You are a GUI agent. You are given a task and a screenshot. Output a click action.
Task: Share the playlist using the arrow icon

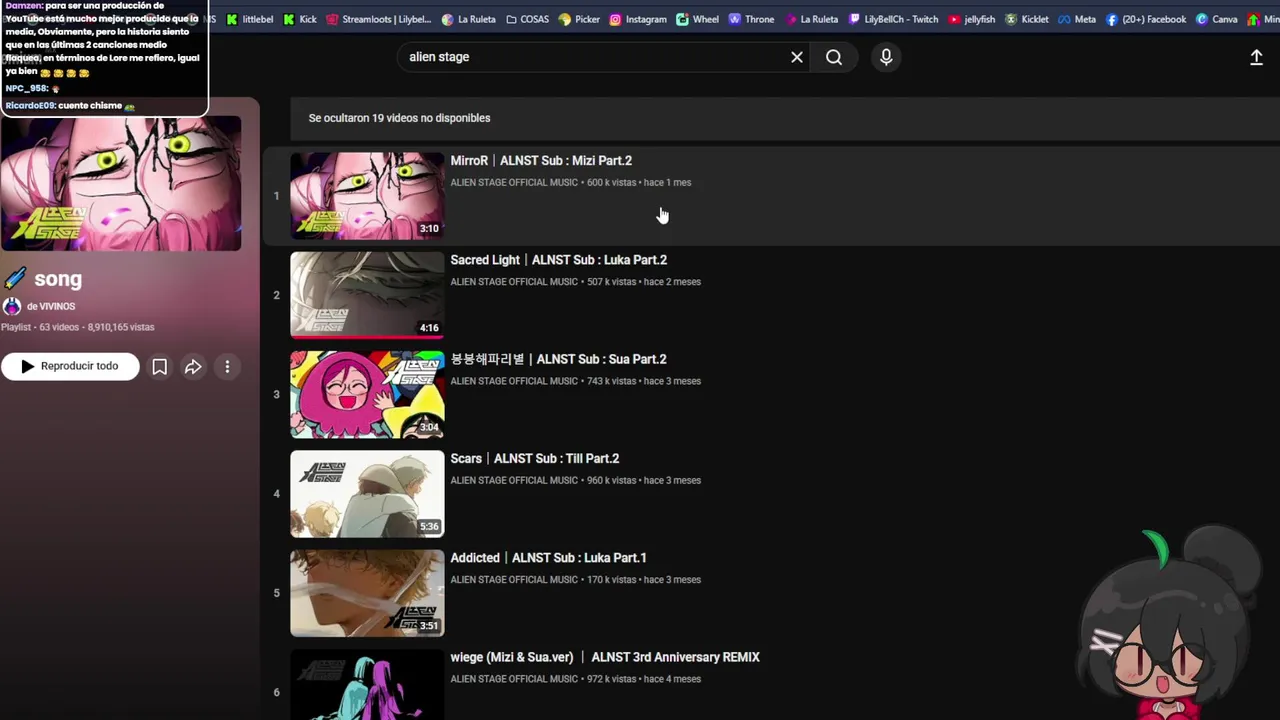pos(193,367)
